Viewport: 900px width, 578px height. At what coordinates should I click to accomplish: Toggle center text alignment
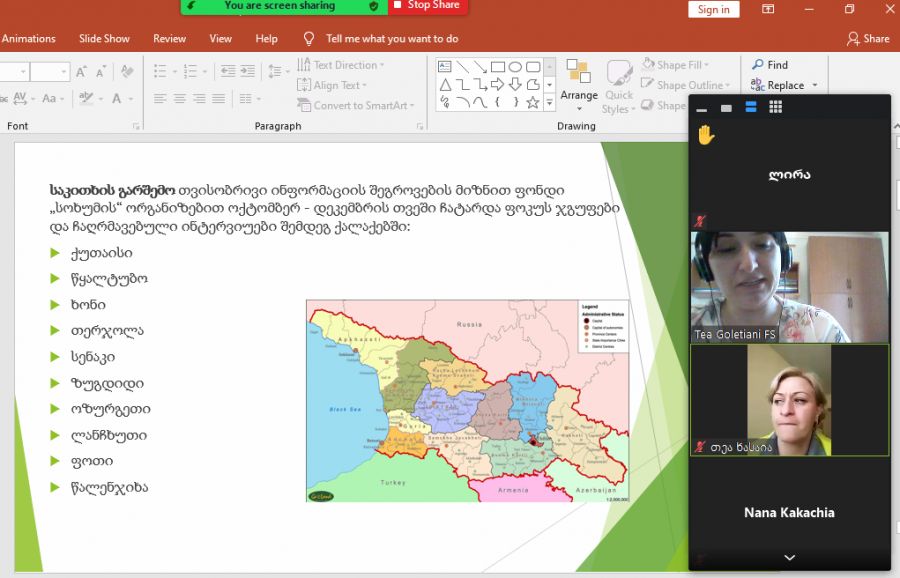(x=180, y=98)
